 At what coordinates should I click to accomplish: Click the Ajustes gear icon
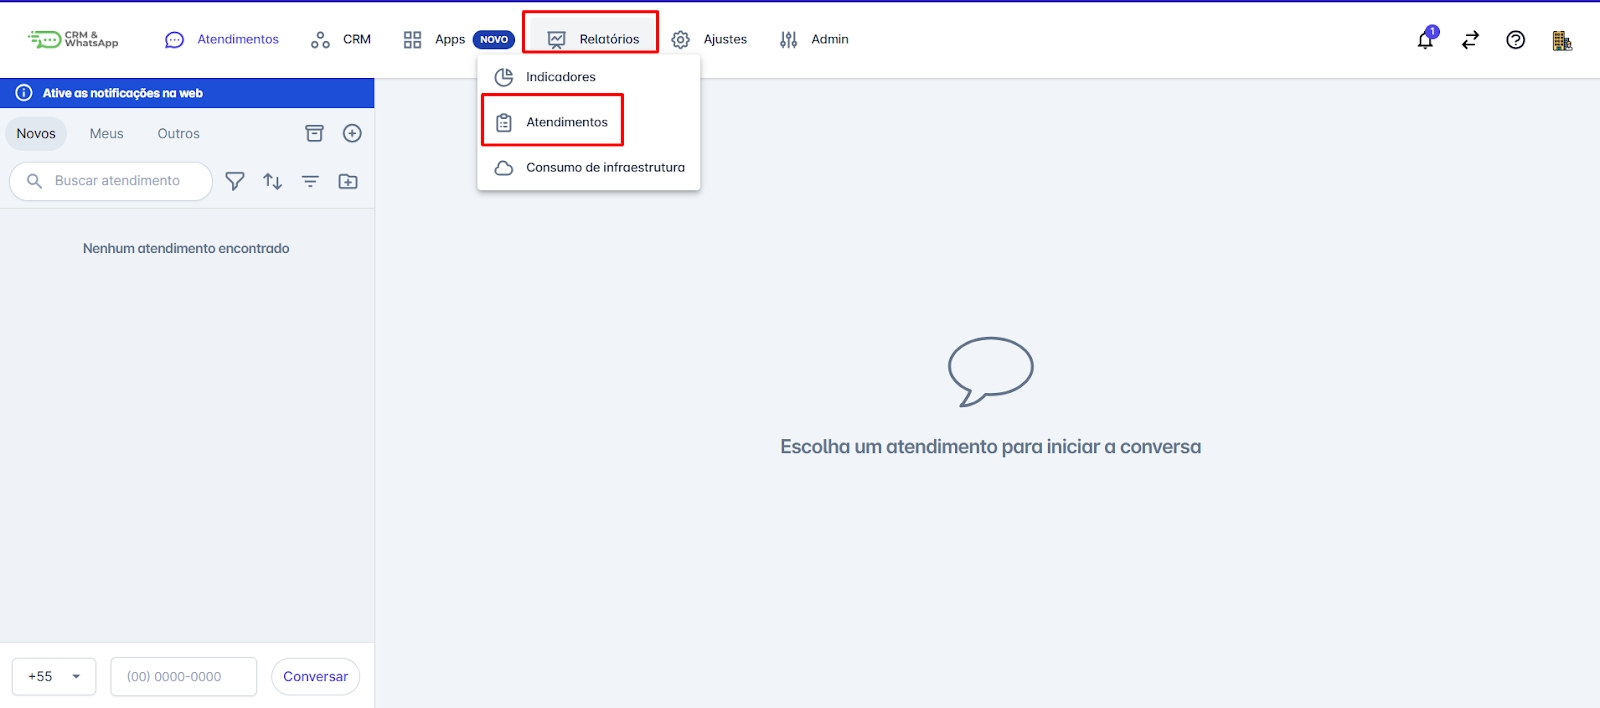click(681, 40)
